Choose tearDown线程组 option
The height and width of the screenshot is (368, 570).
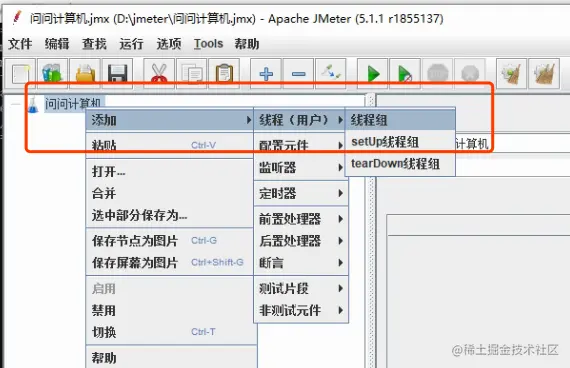(x=400, y=164)
